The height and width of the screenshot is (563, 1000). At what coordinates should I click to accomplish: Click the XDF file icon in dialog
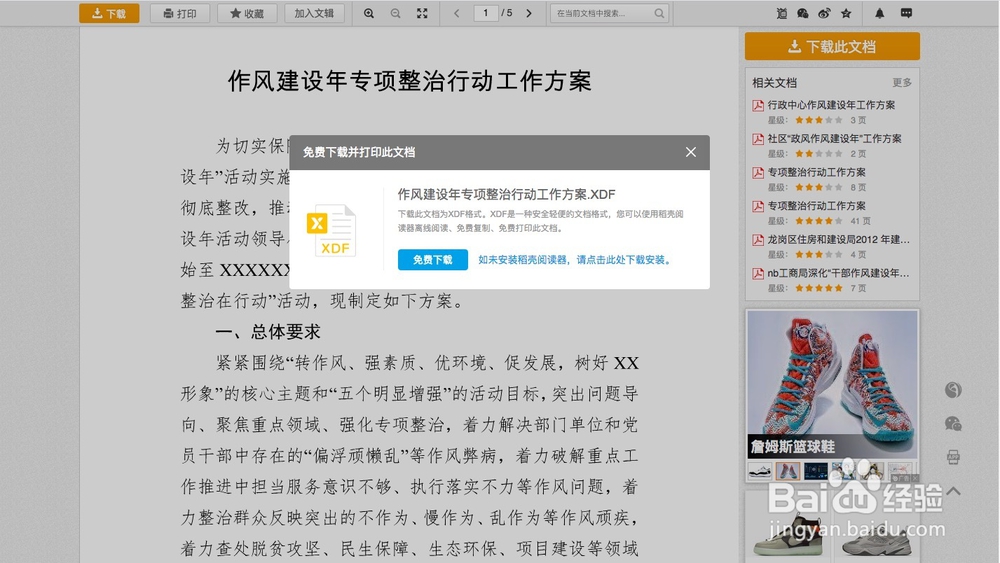tap(332, 230)
